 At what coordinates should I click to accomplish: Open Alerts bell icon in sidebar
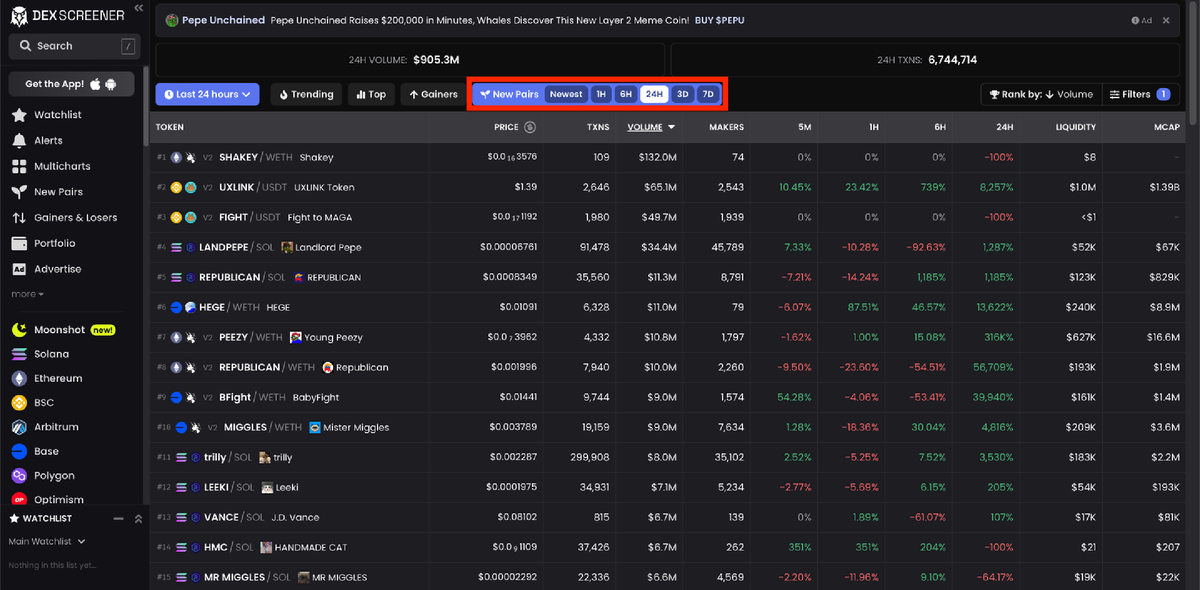19,140
